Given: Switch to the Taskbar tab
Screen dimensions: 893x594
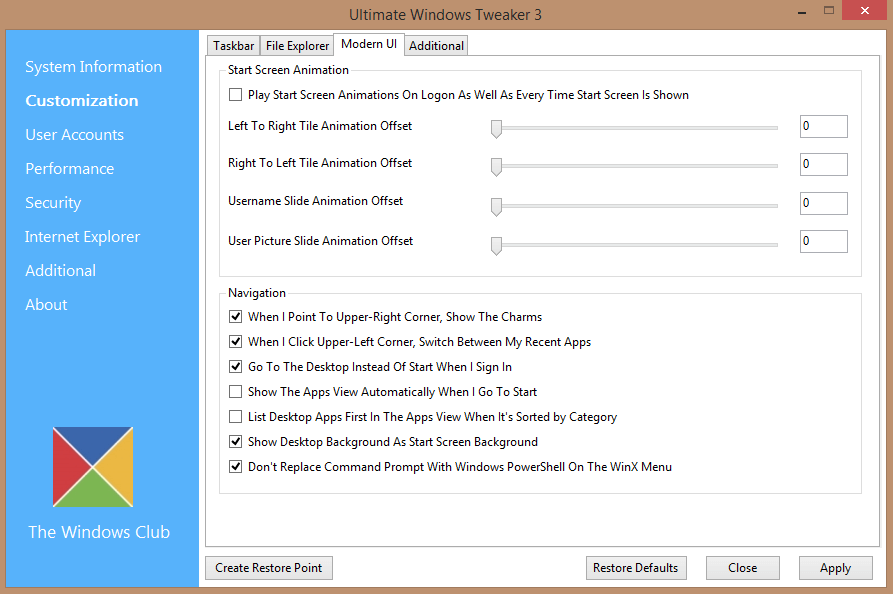Looking at the screenshot, I should (234, 46).
